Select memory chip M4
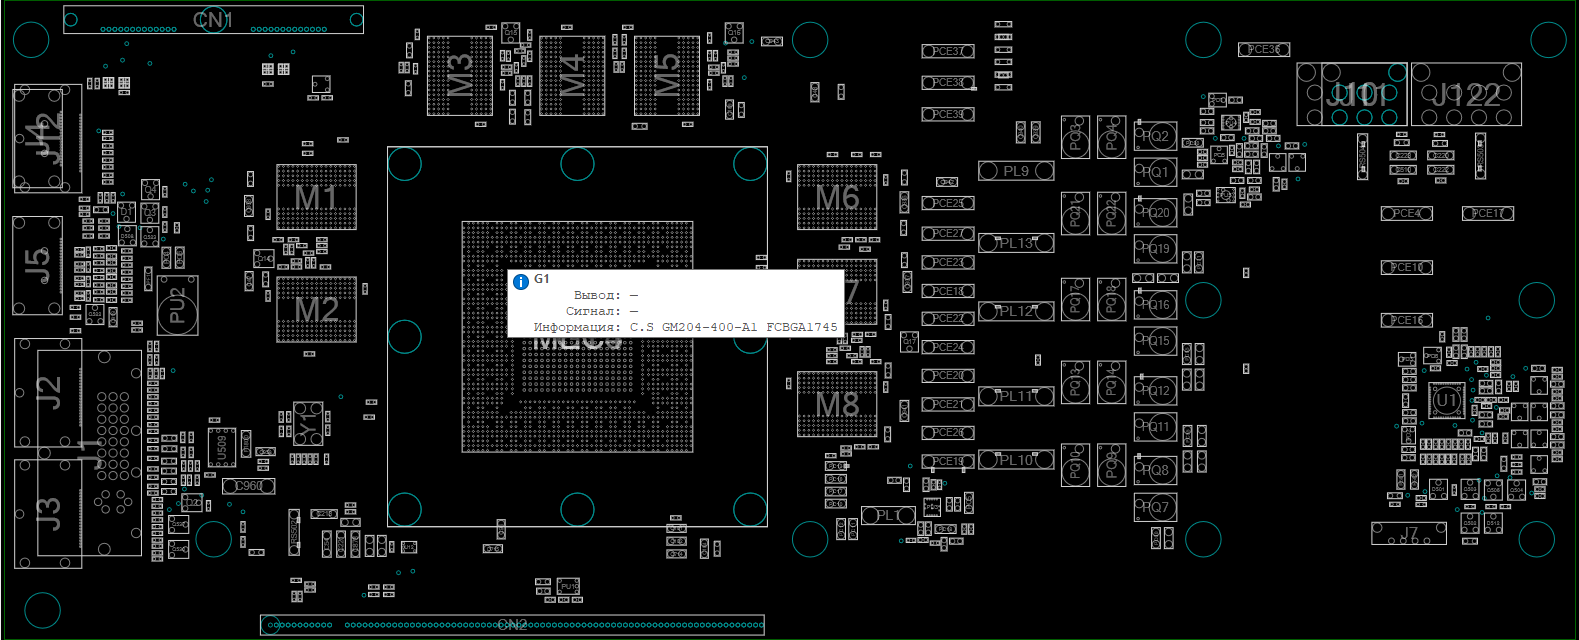The image size is (1579, 640). click(571, 76)
